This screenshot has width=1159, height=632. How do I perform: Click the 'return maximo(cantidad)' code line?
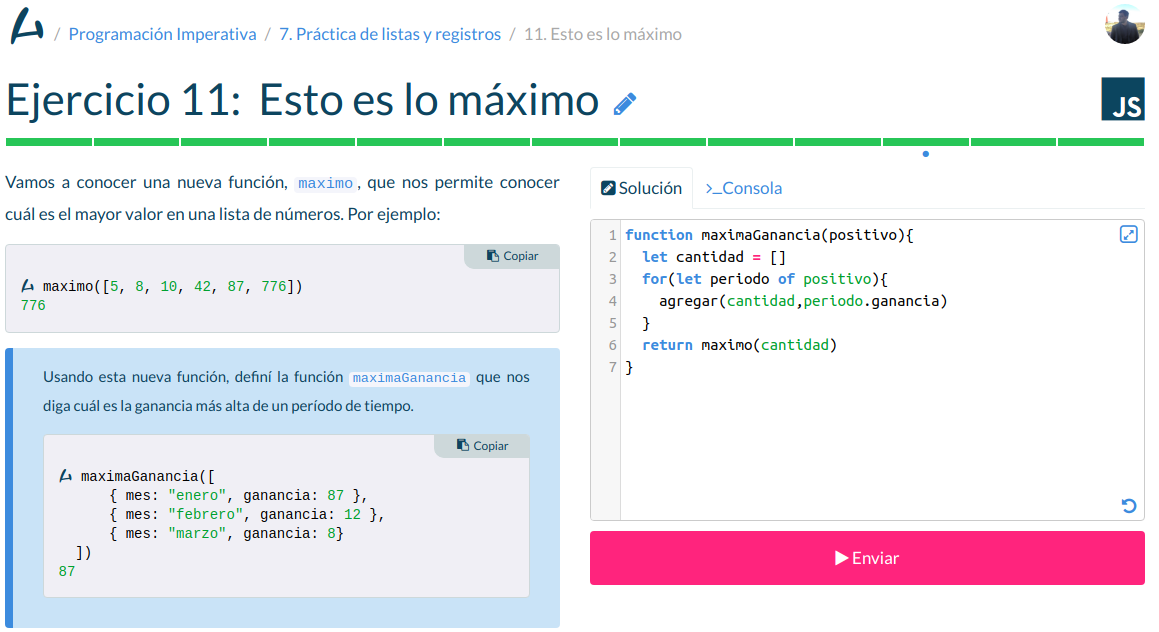tap(739, 345)
